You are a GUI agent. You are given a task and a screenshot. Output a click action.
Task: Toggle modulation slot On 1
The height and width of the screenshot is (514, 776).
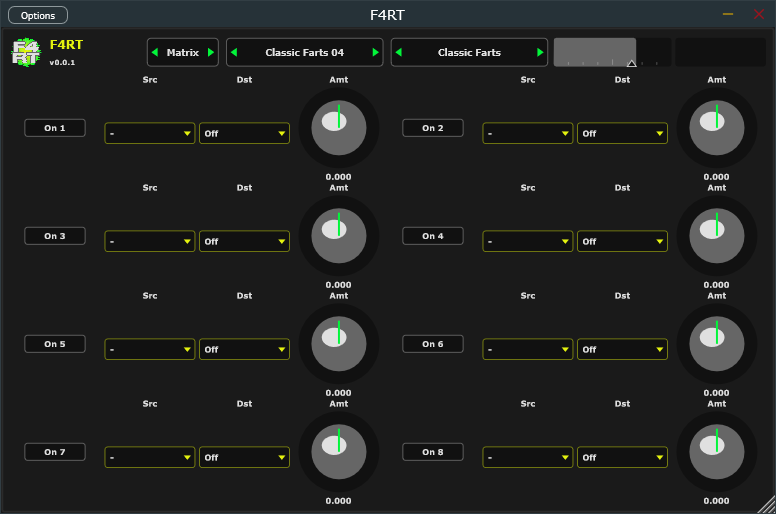(x=55, y=128)
